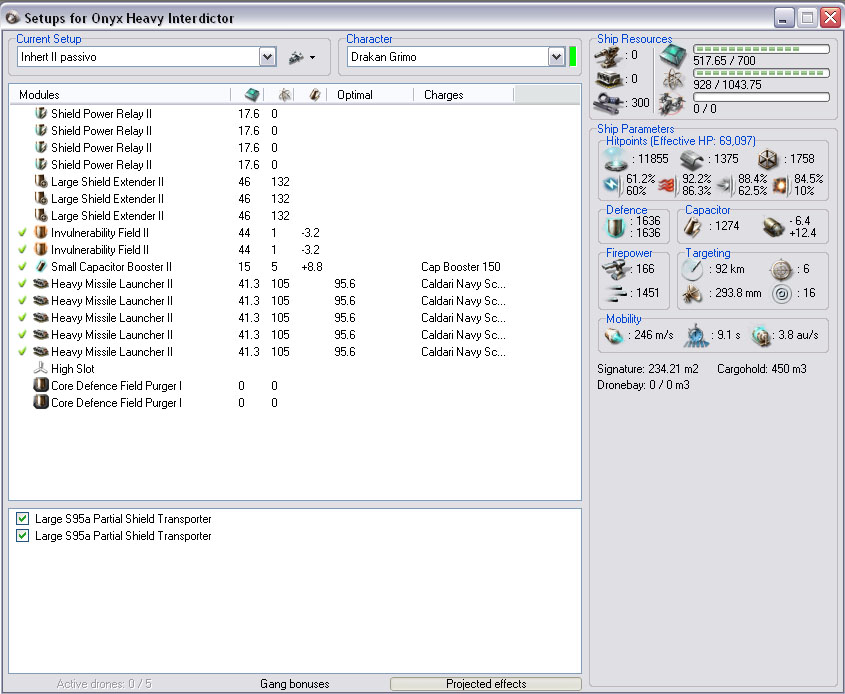Sort by CPU column header icon

pos(252,95)
